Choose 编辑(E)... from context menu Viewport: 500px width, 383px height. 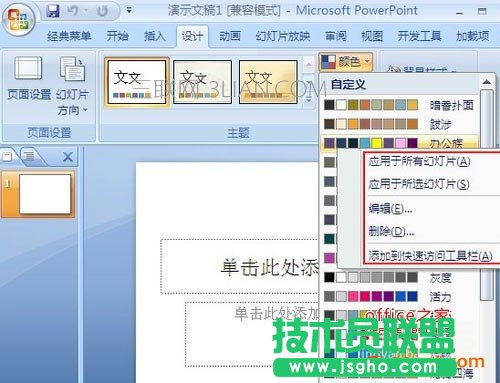[390, 209]
